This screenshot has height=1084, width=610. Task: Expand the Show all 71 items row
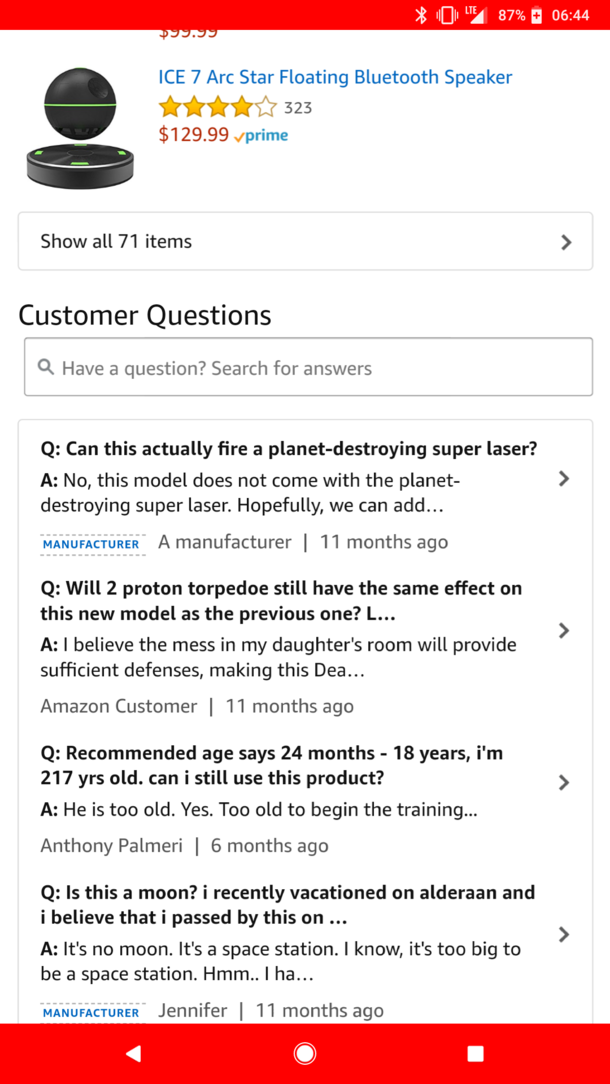click(305, 241)
